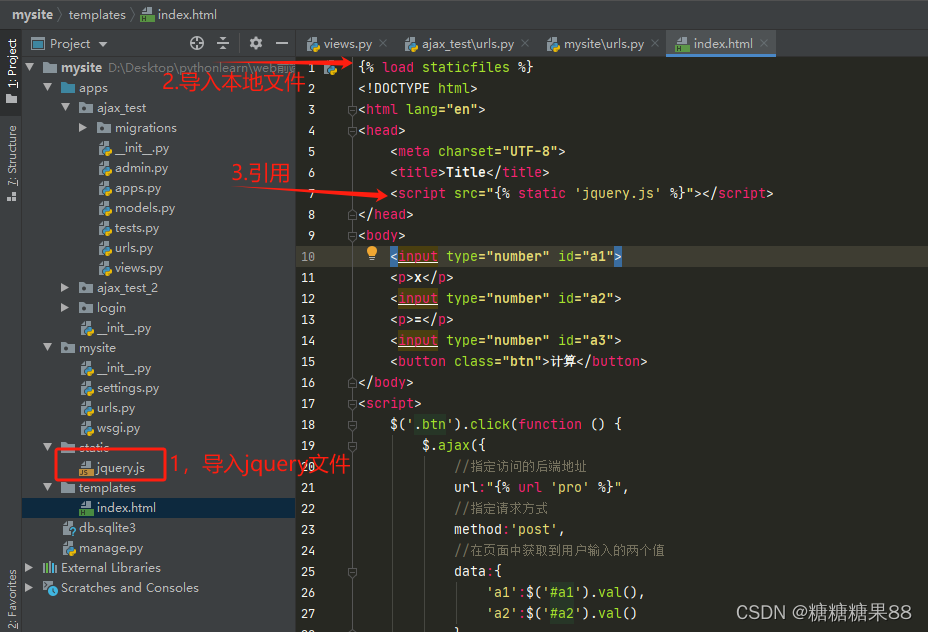Select __init__.py under apps folder

click(x=117, y=328)
